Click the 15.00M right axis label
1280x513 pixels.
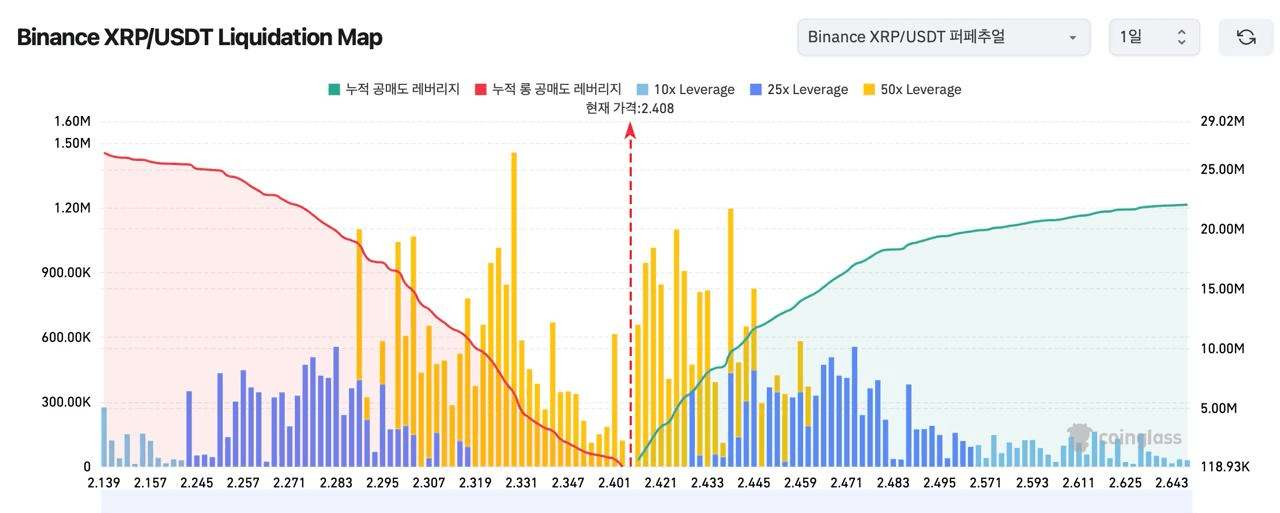1221,289
